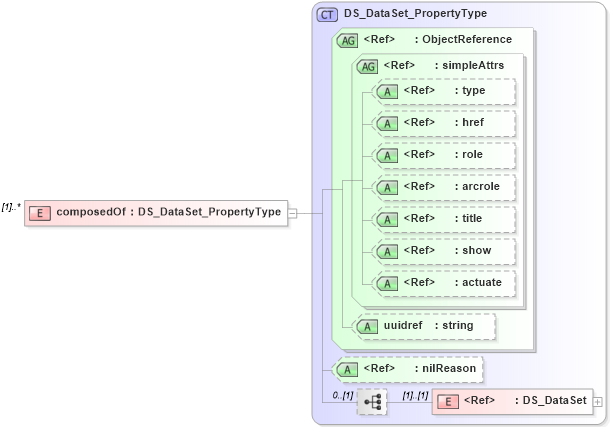Select the ': title' attribute label
The width and height of the screenshot is (610, 427).
(x=468, y=218)
